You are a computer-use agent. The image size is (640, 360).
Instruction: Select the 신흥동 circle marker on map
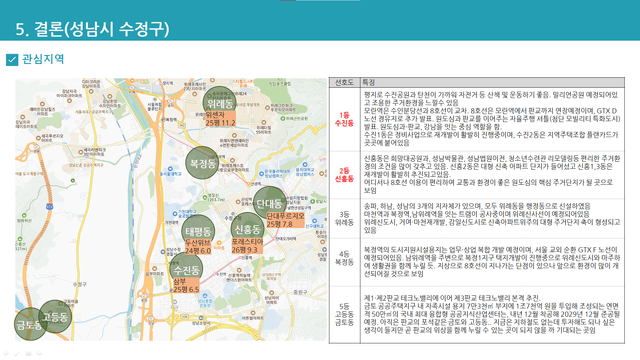247,229
